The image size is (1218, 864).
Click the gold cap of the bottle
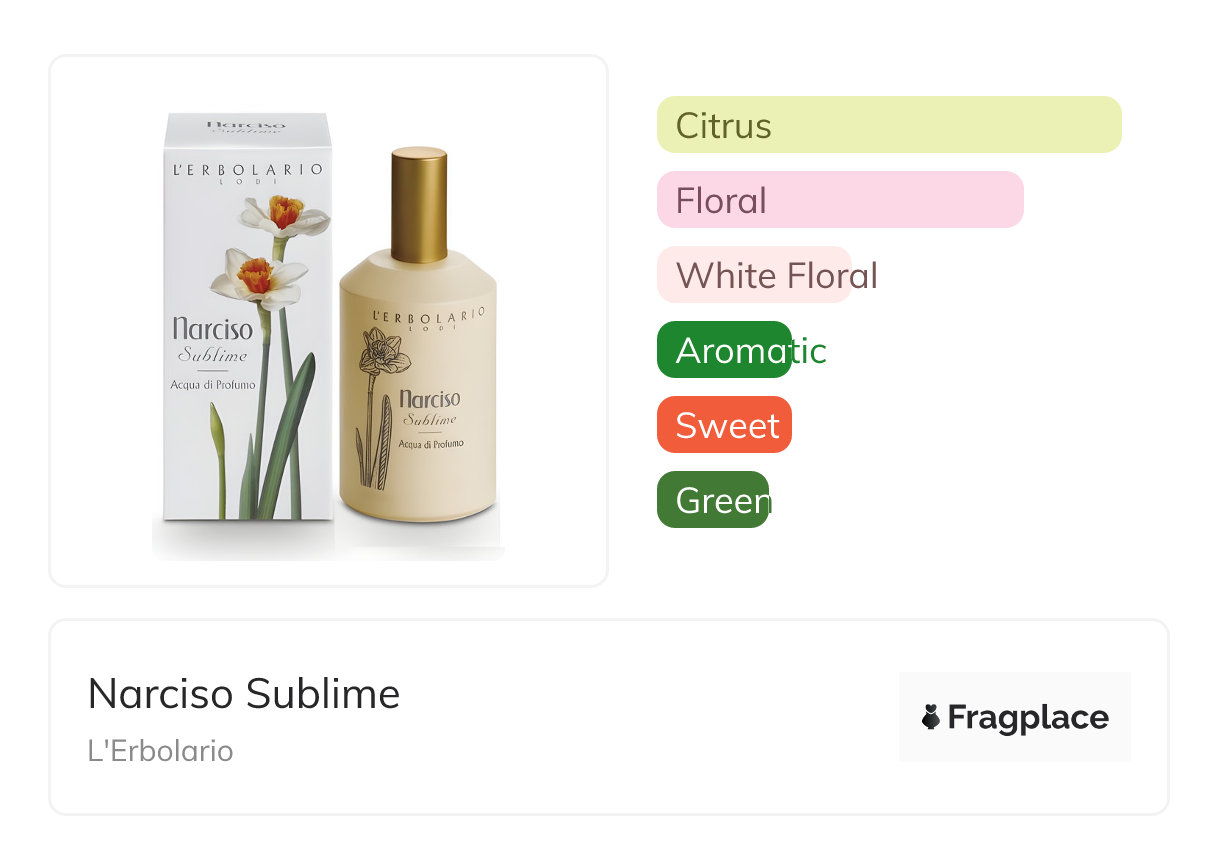click(418, 205)
